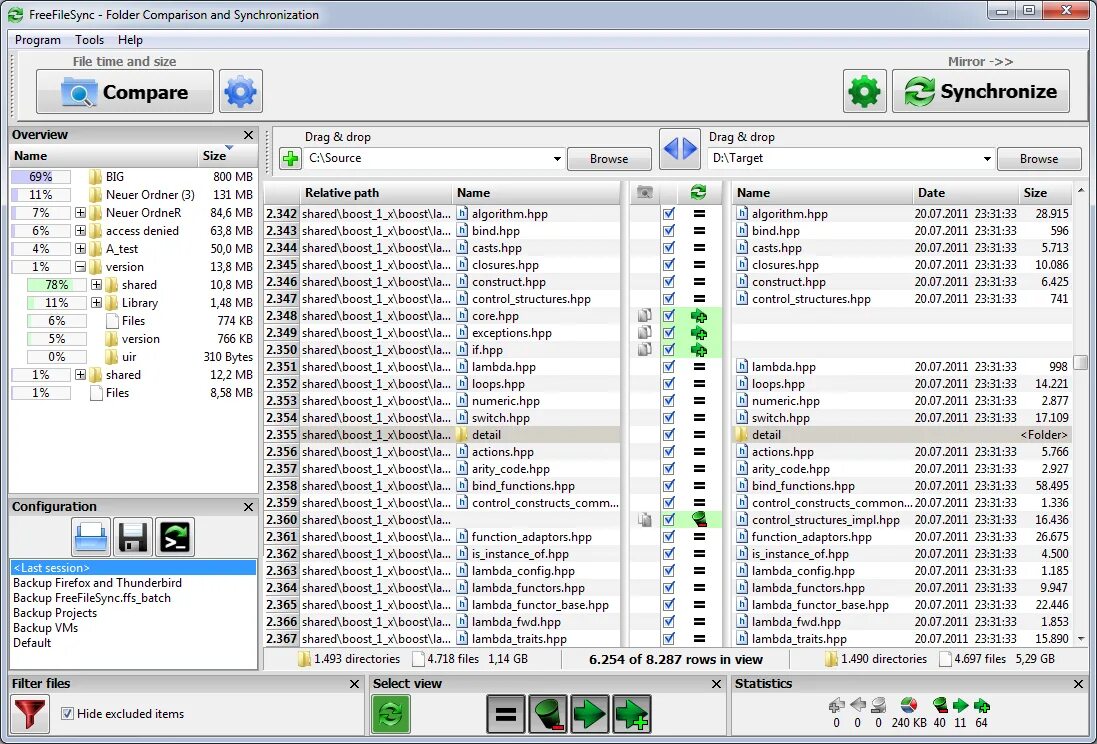
Task: Toggle delete-right files view button
Action: 548,714
